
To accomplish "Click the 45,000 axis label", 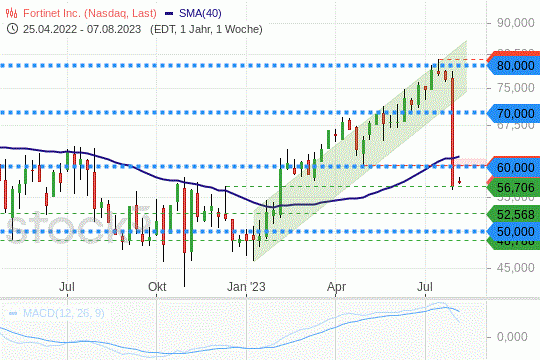I will click(516, 268).
